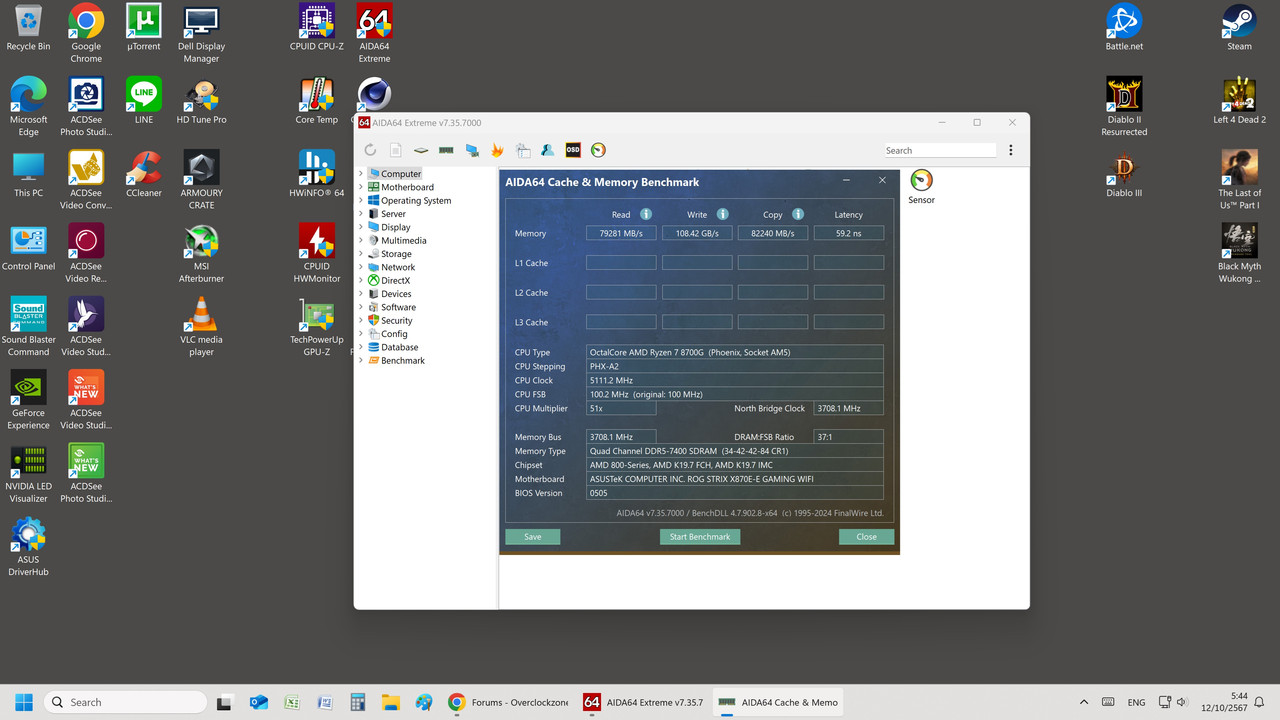1280x720 pixels.
Task: Expand the Storage tree node
Action: click(x=361, y=254)
